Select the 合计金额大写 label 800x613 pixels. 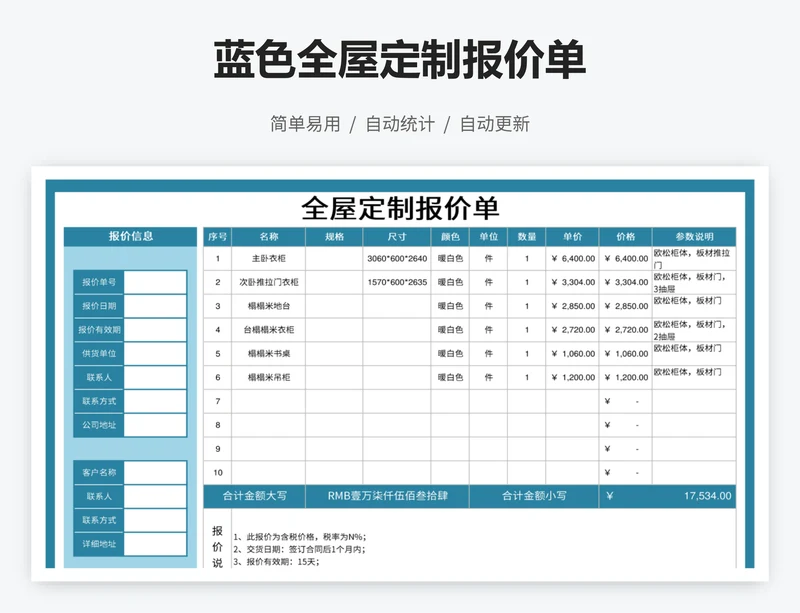255,496
